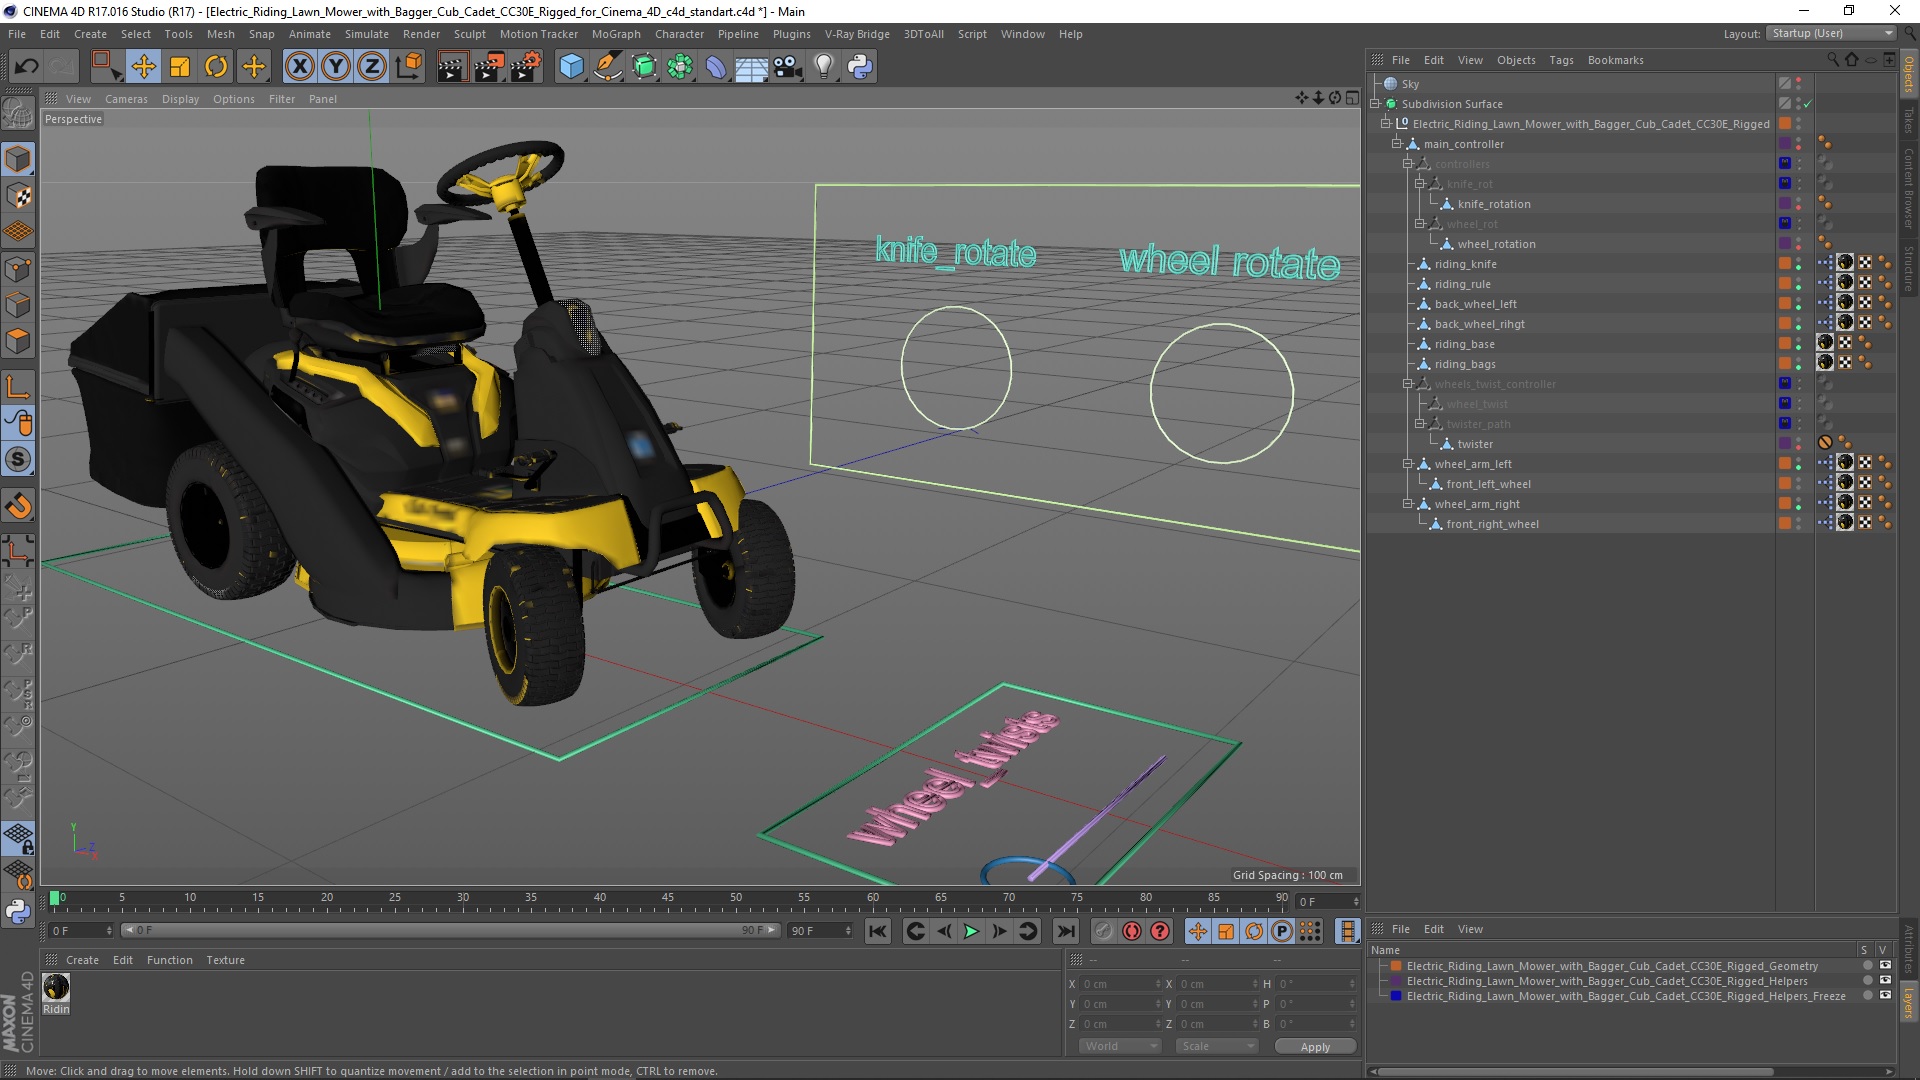Click the Go to Start playback button

(877, 932)
